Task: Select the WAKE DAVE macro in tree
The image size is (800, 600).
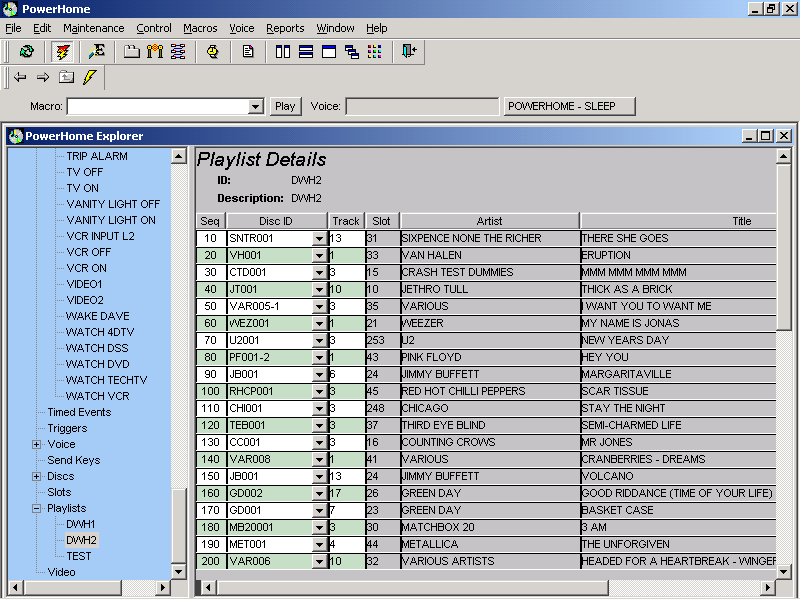Action: pos(97,316)
